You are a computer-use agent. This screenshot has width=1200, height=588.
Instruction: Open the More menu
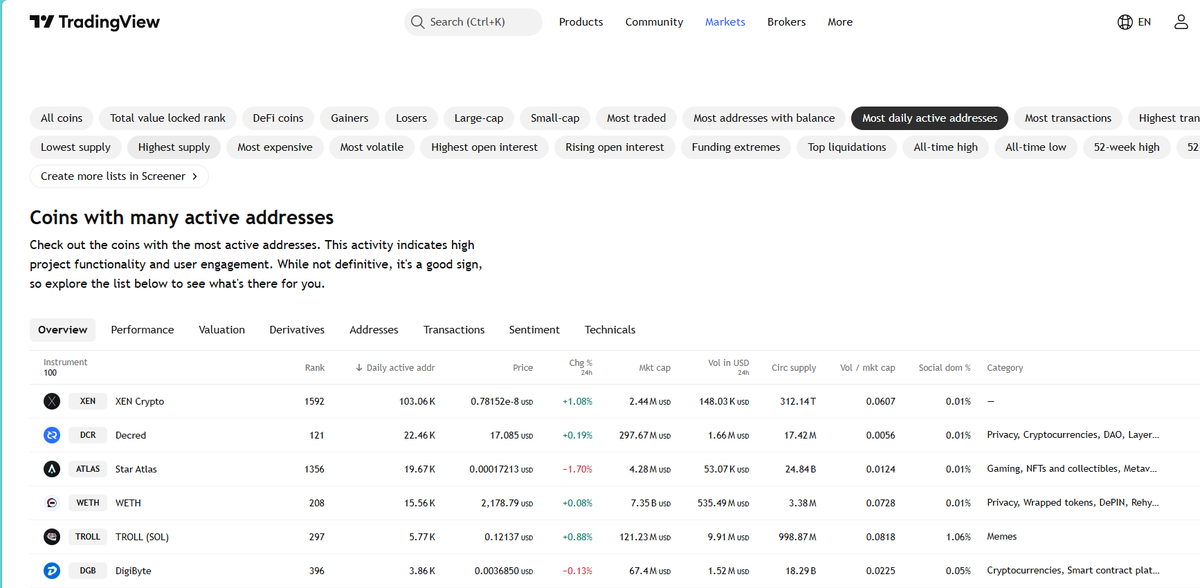pos(840,22)
